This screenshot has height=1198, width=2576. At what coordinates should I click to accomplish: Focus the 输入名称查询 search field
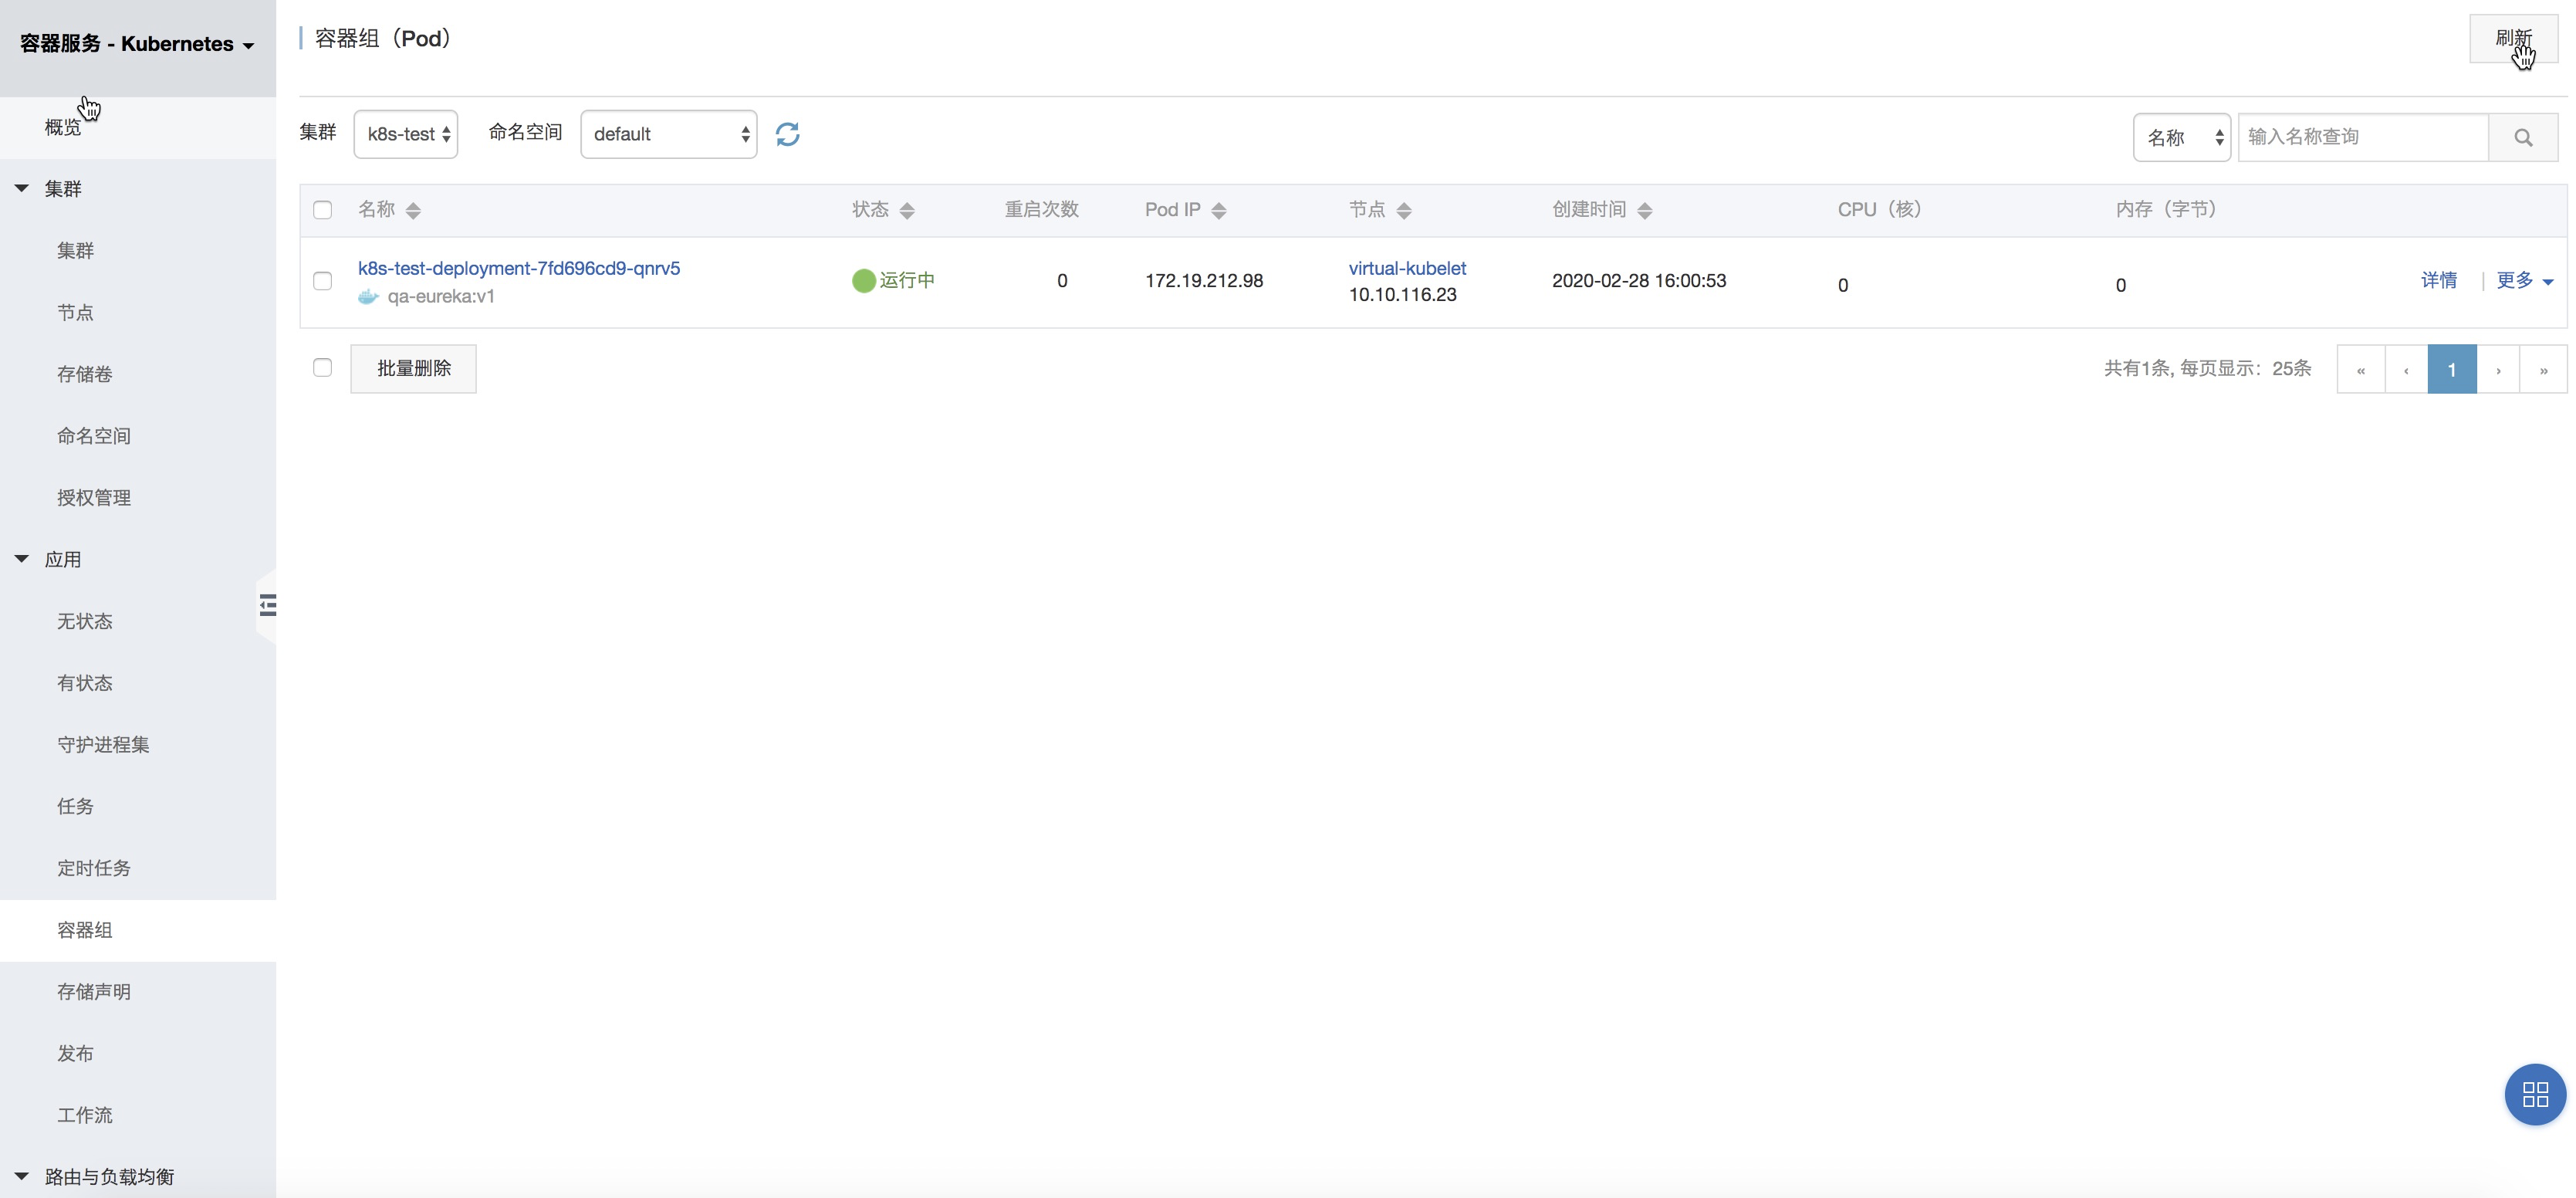pyautogui.click(x=2362, y=137)
